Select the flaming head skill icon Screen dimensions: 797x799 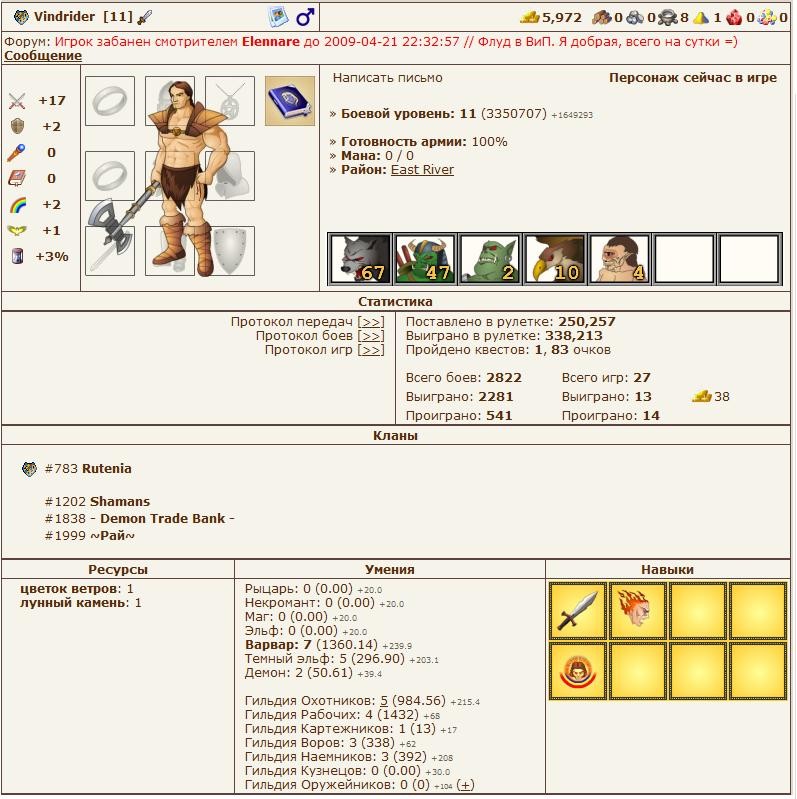[x=638, y=611]
